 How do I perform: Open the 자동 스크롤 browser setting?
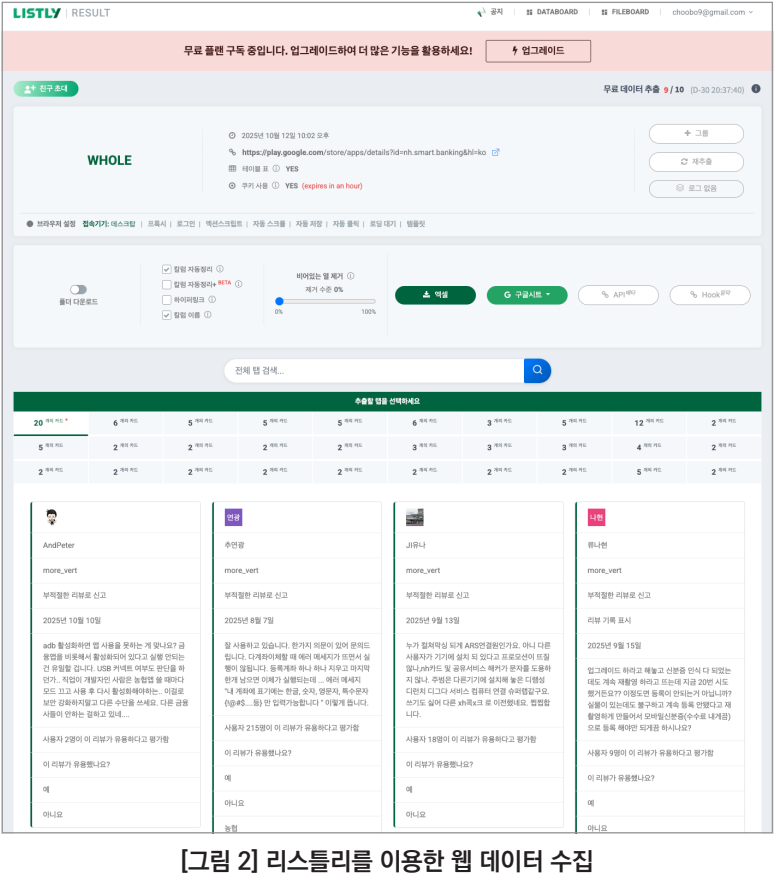269,224
